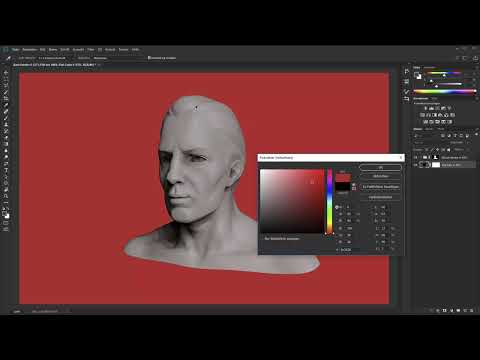Click Zu Farbfeldern hinzufügen button
Viewport: 480px width, 360px height.
pyautogui.click(x=380, y=187)
